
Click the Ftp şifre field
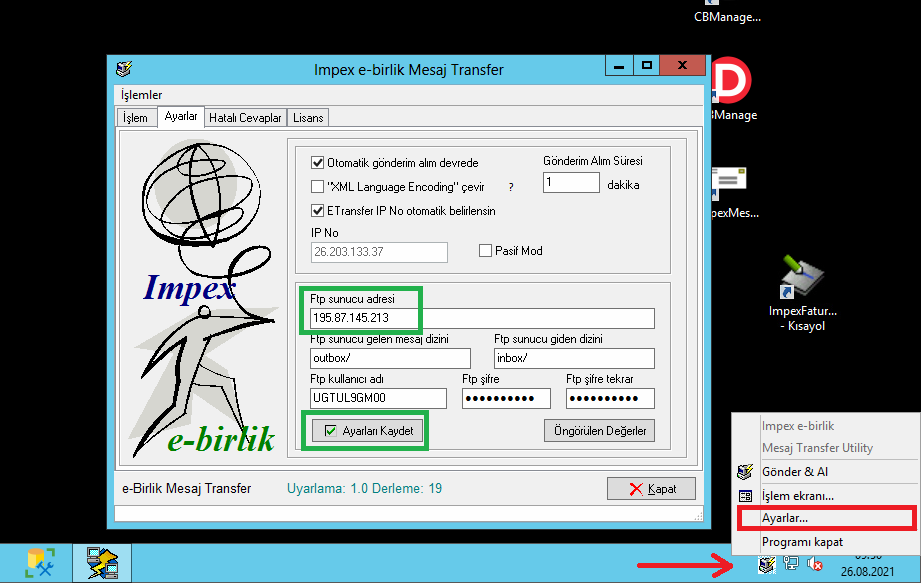click(x=506, y=398)
